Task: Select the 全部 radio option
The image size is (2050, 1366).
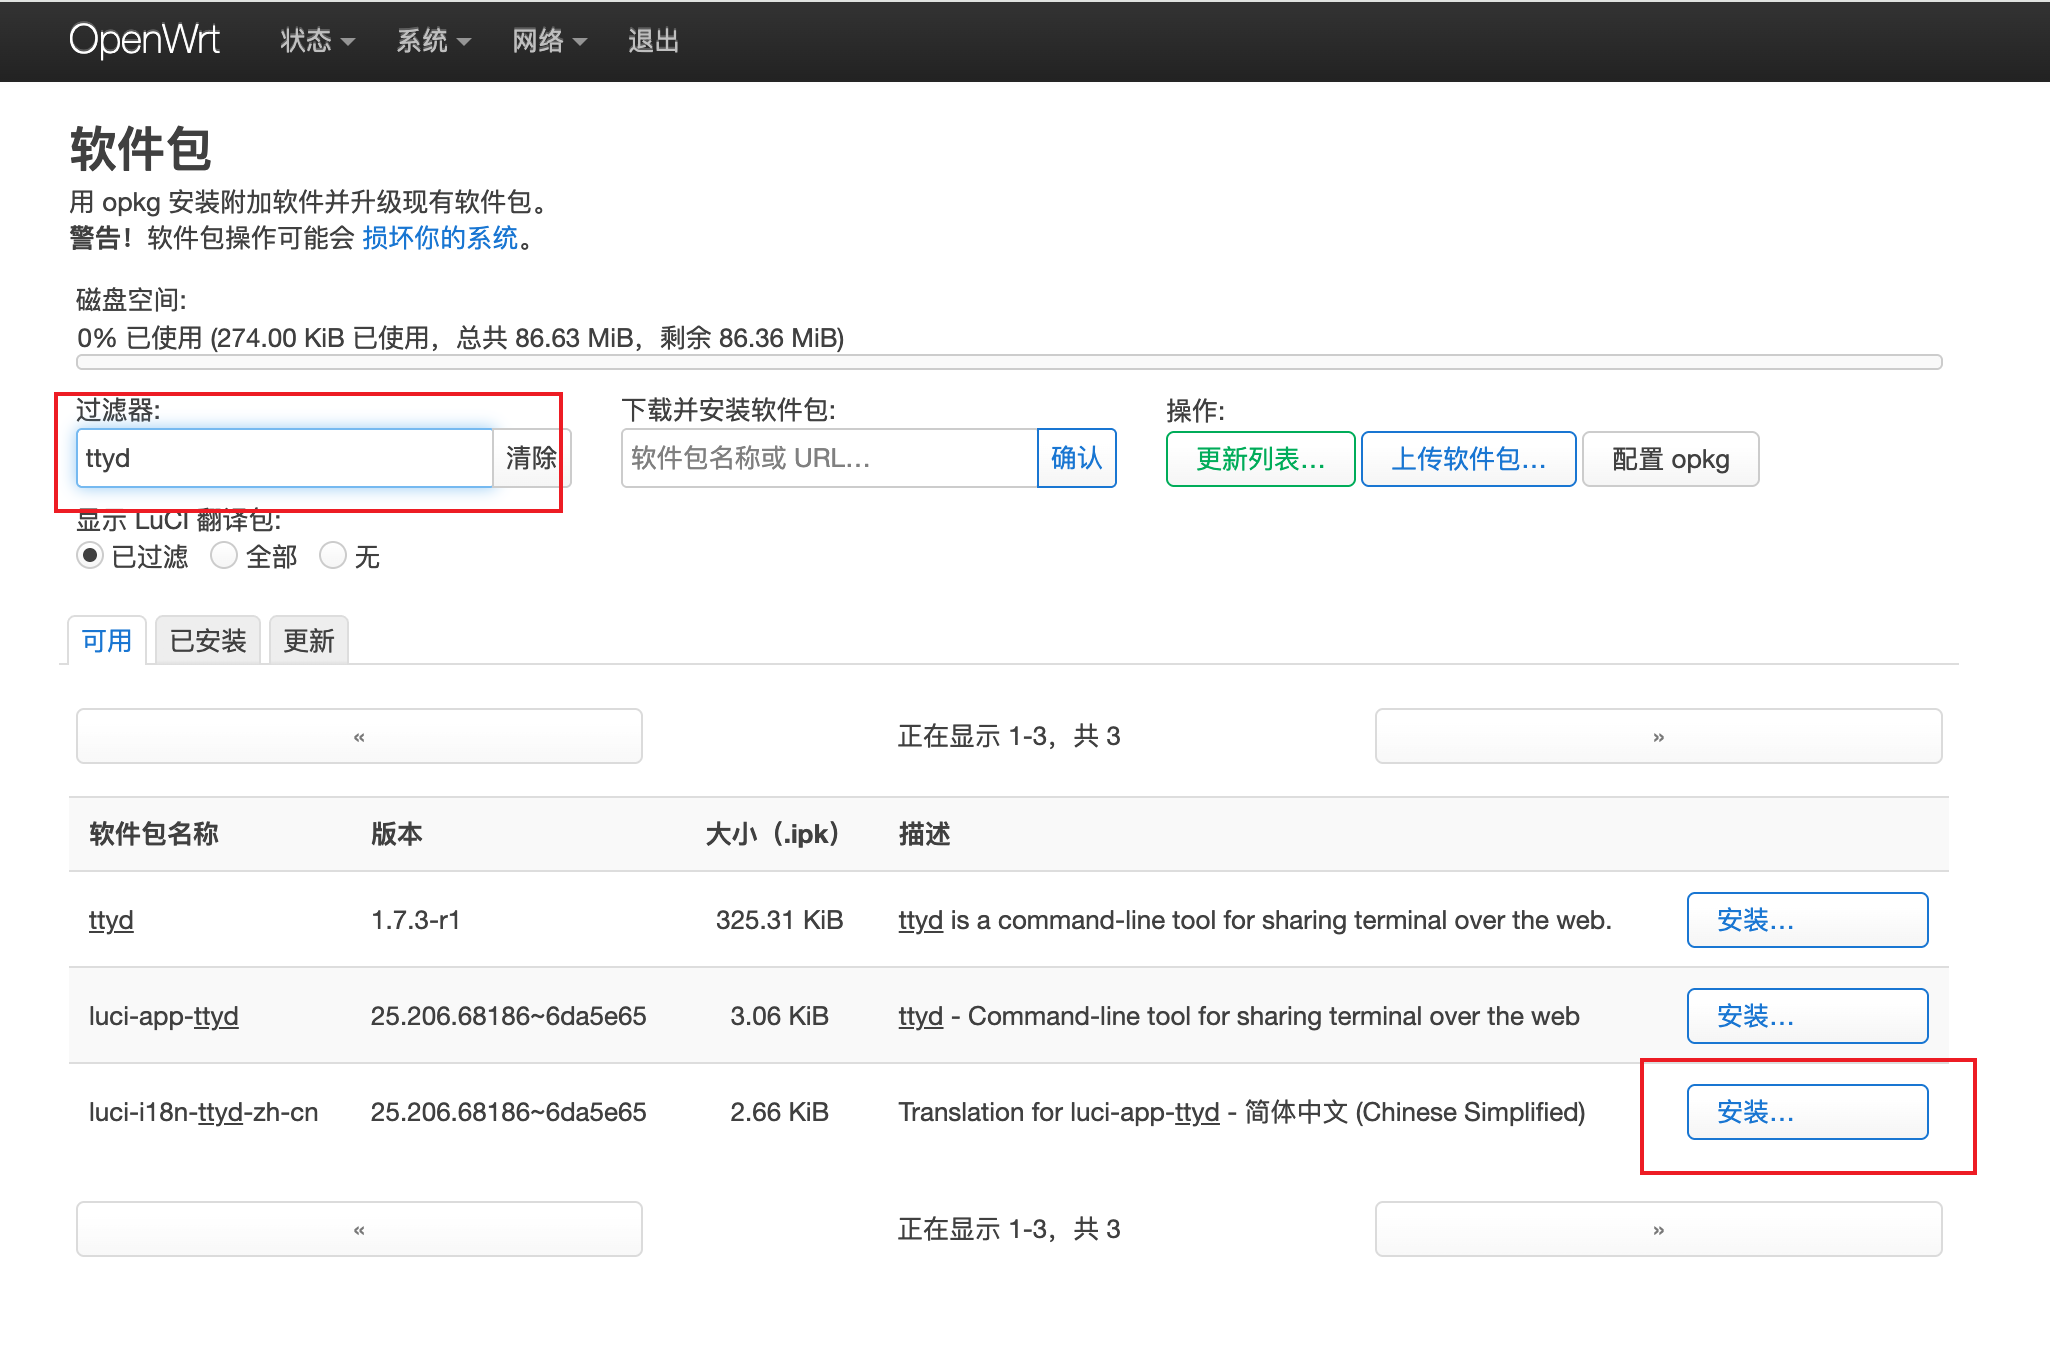Action: [x=224, y=555]
